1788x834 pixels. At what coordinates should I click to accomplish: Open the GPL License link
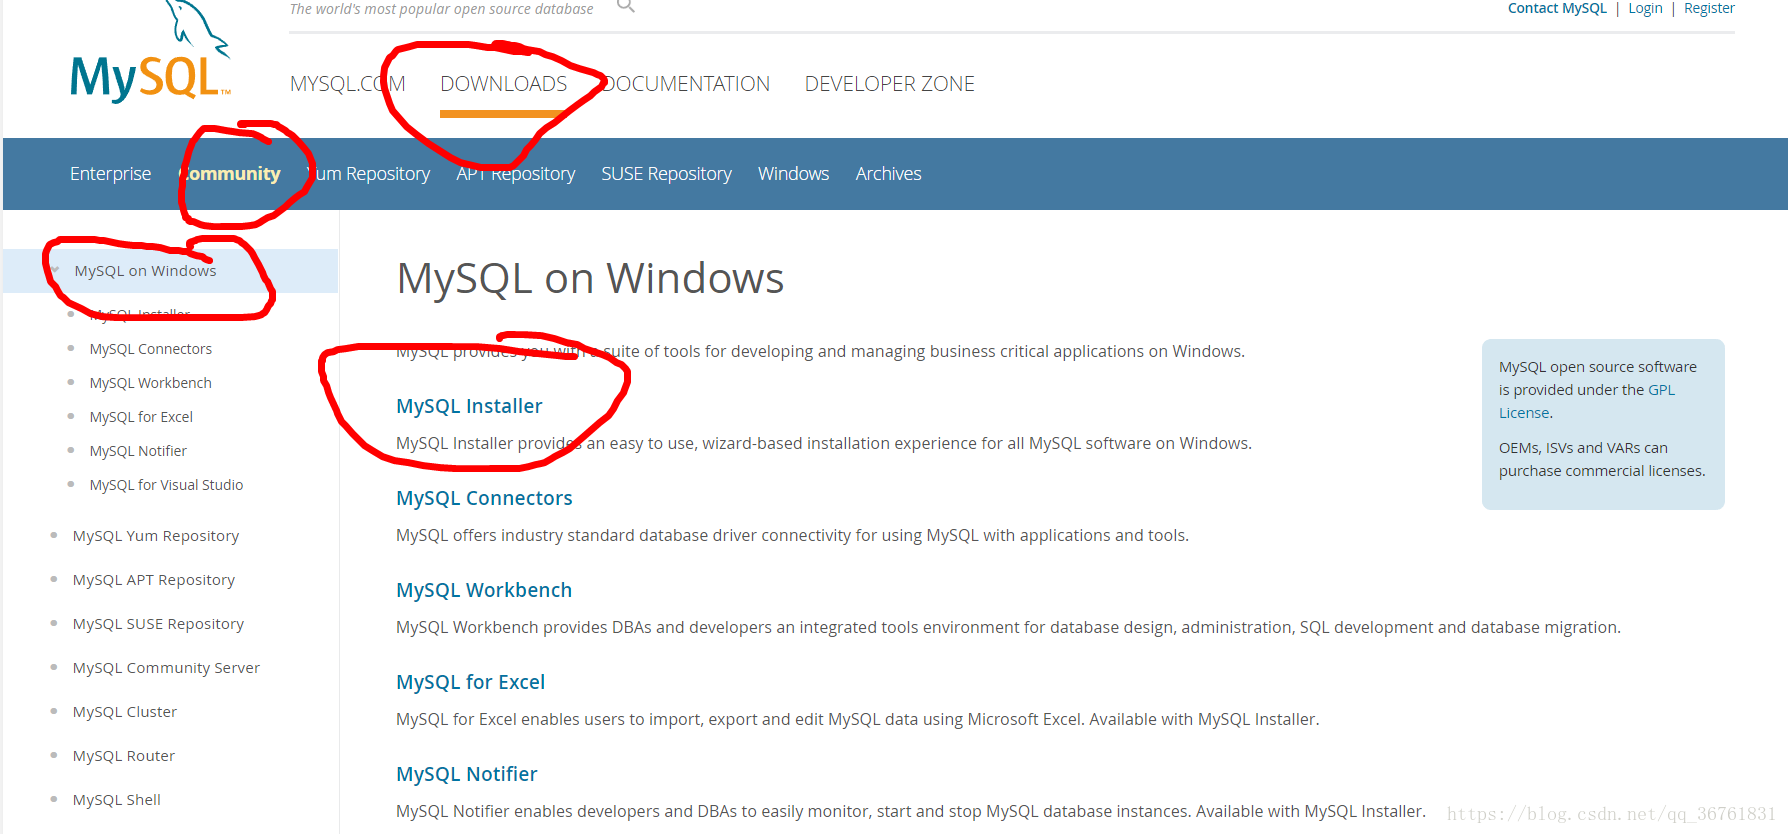point(1661,390)
